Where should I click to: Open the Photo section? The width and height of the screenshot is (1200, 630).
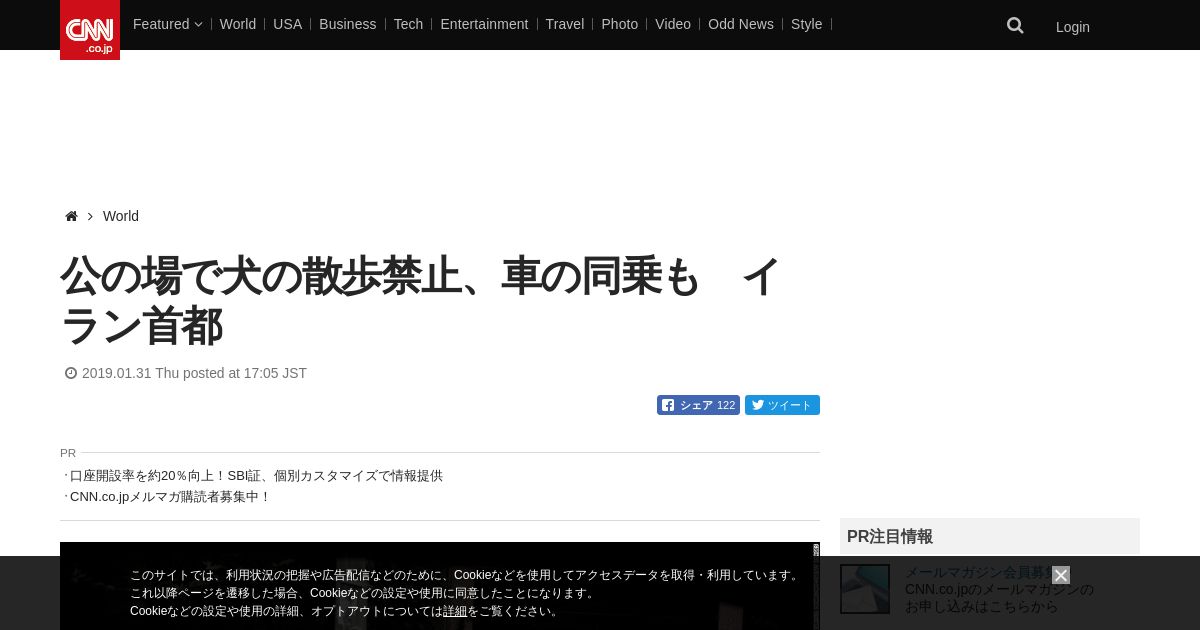[620, 24]
